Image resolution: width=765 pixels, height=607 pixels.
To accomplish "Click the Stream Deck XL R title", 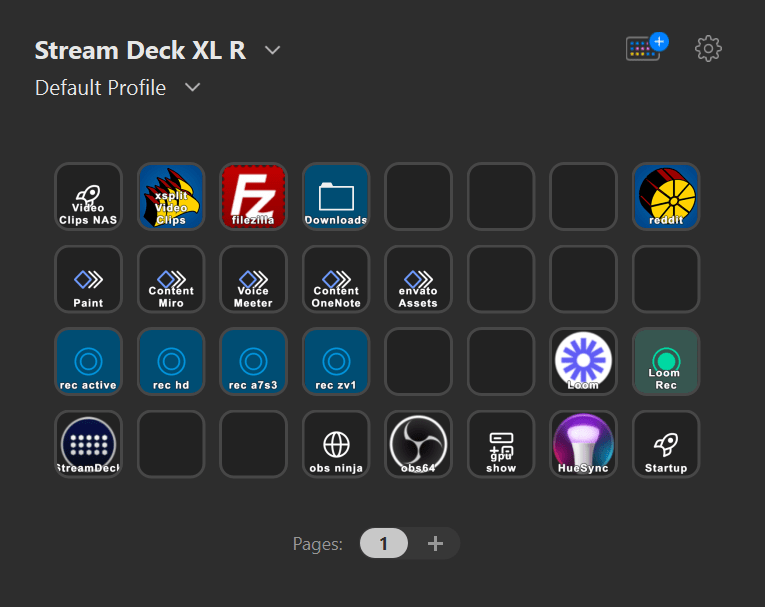I will pyautogui.click(x=141, y=50).
